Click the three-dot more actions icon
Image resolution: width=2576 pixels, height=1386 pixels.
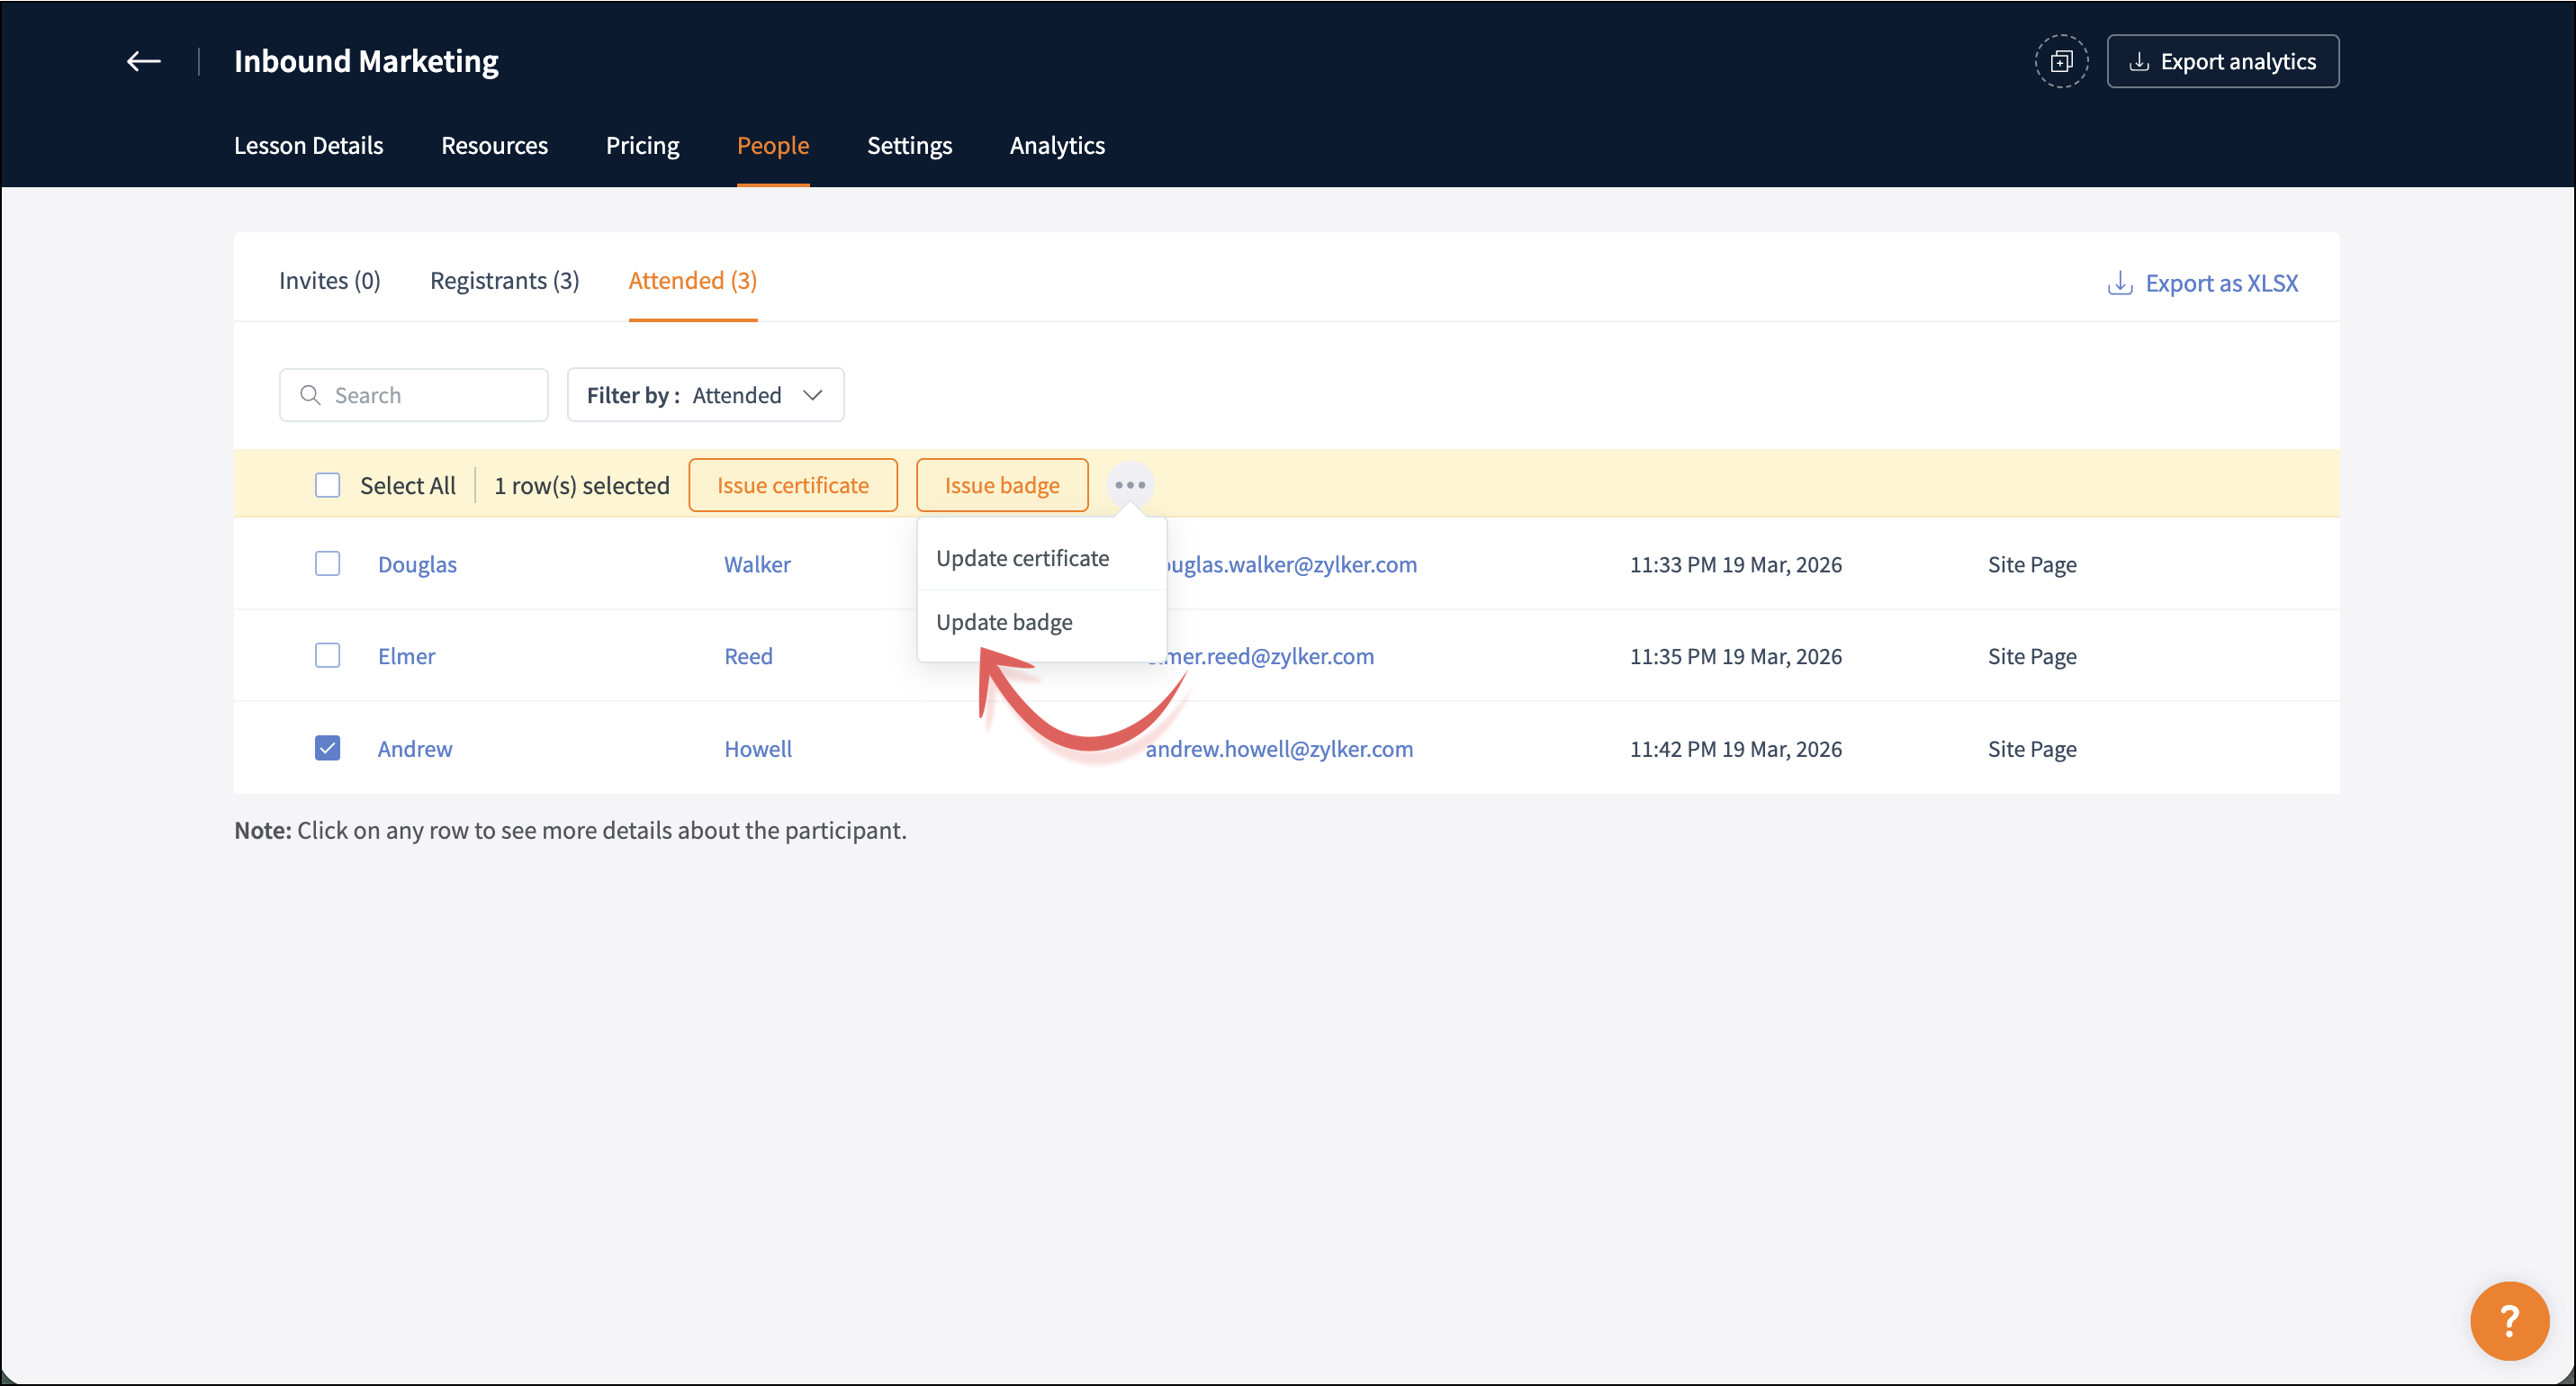[x=1129, y=485]
